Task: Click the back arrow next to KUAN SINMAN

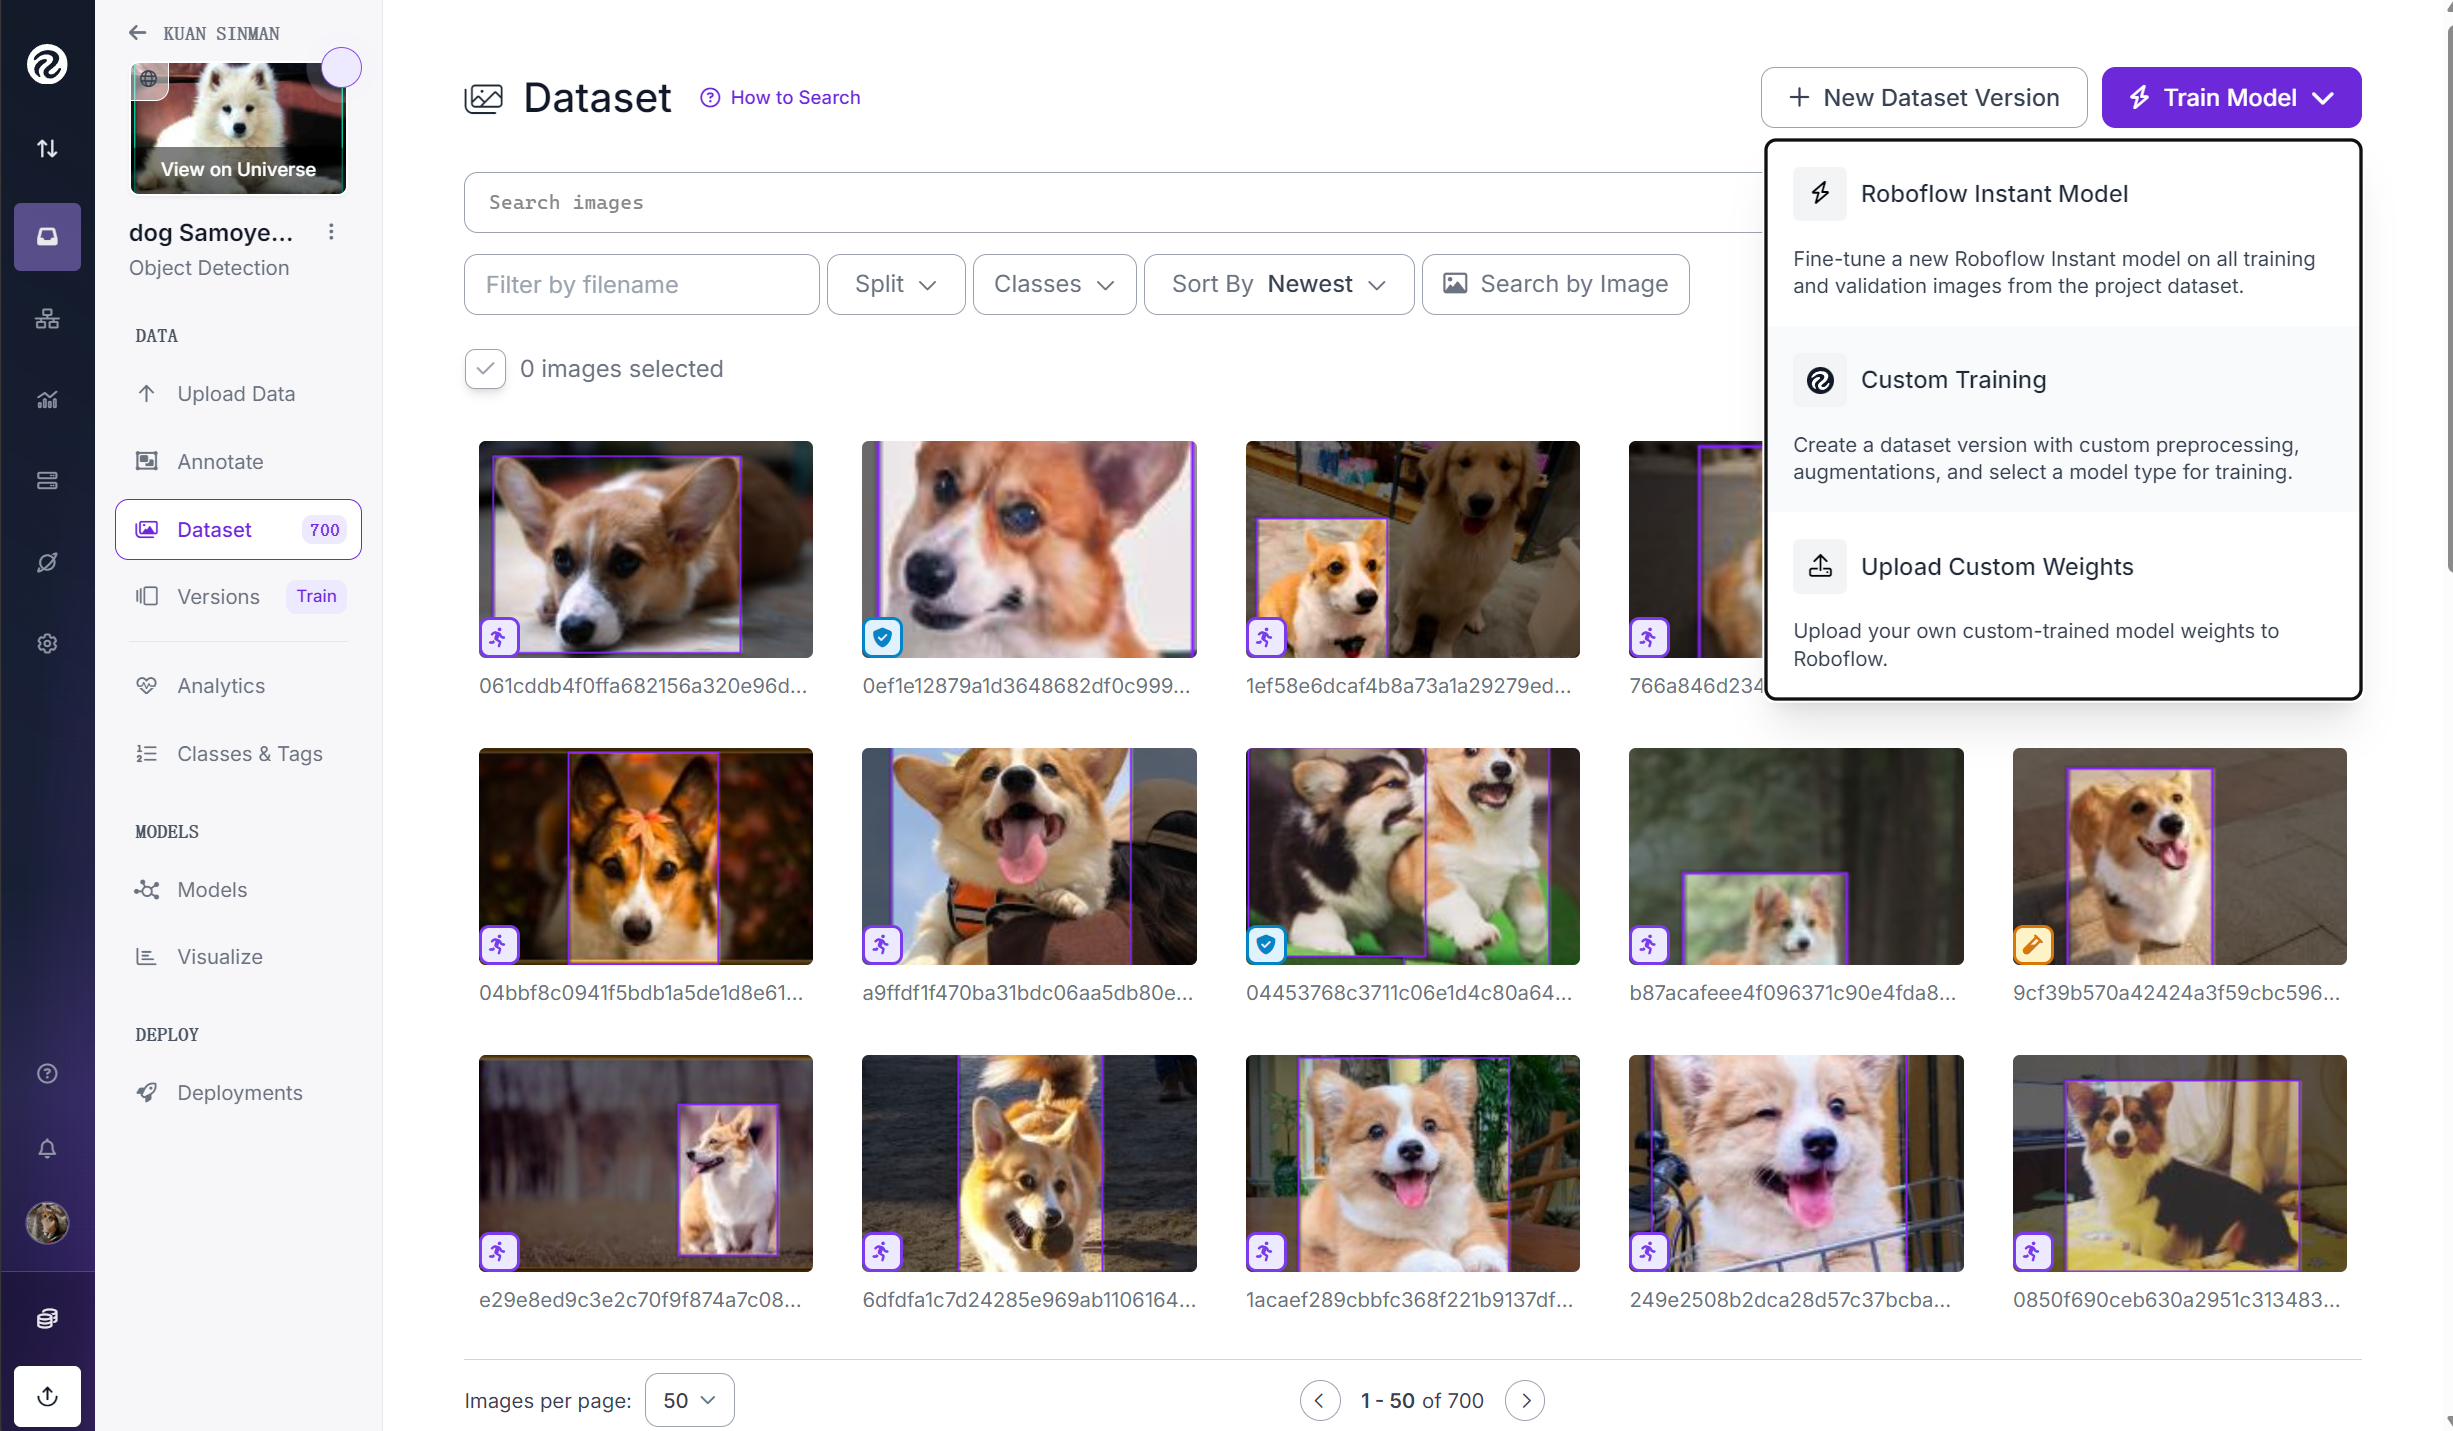Action: [138, 33]
